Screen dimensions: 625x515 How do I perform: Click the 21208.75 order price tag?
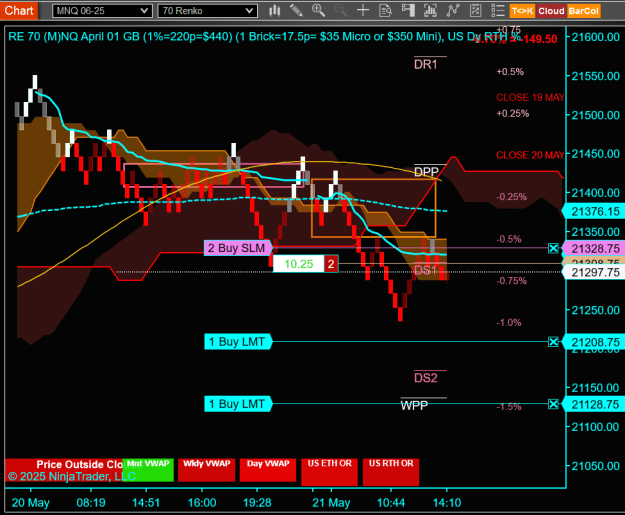[593, 342]
